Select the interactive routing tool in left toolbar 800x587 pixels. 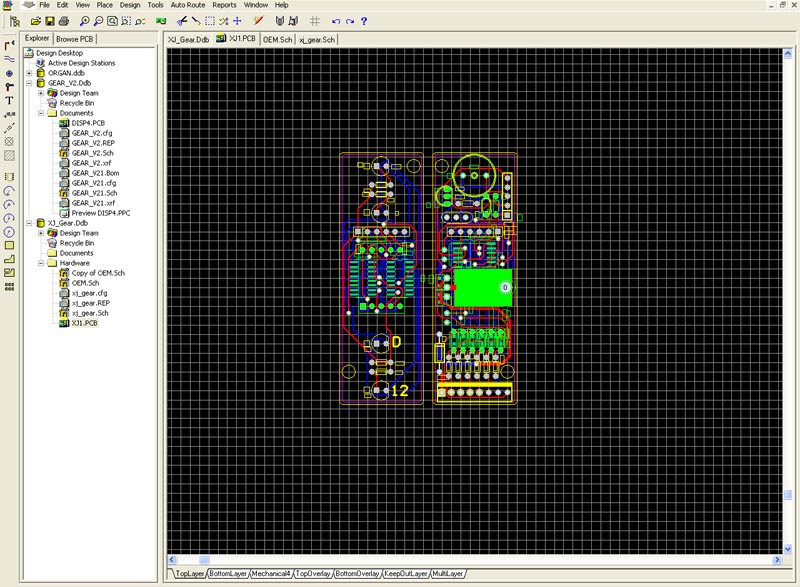[9, 45]
